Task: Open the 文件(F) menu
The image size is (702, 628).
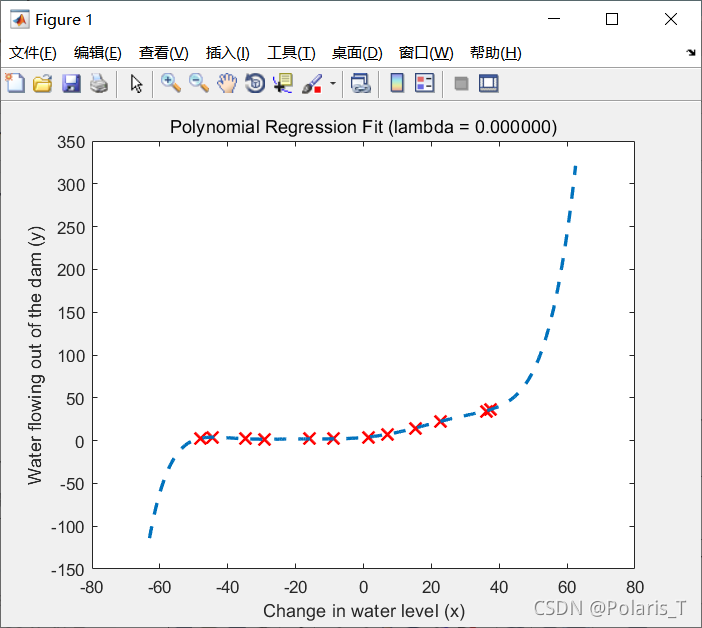Action: tap(33, 53)
